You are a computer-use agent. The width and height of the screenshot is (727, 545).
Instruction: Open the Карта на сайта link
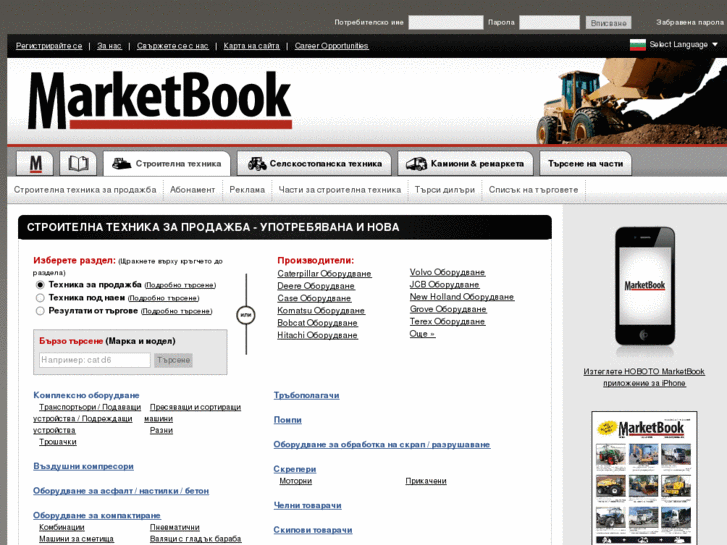point(251,45)
